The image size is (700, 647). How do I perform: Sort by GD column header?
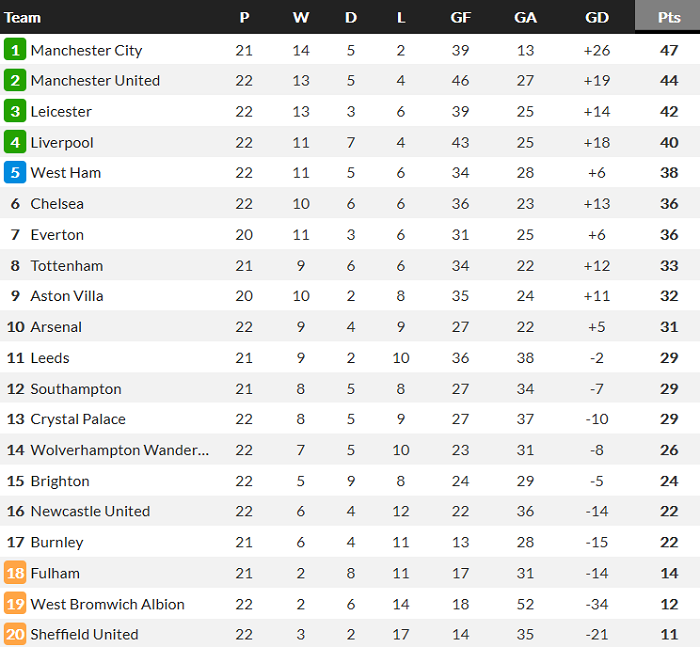tap(597, 17)
